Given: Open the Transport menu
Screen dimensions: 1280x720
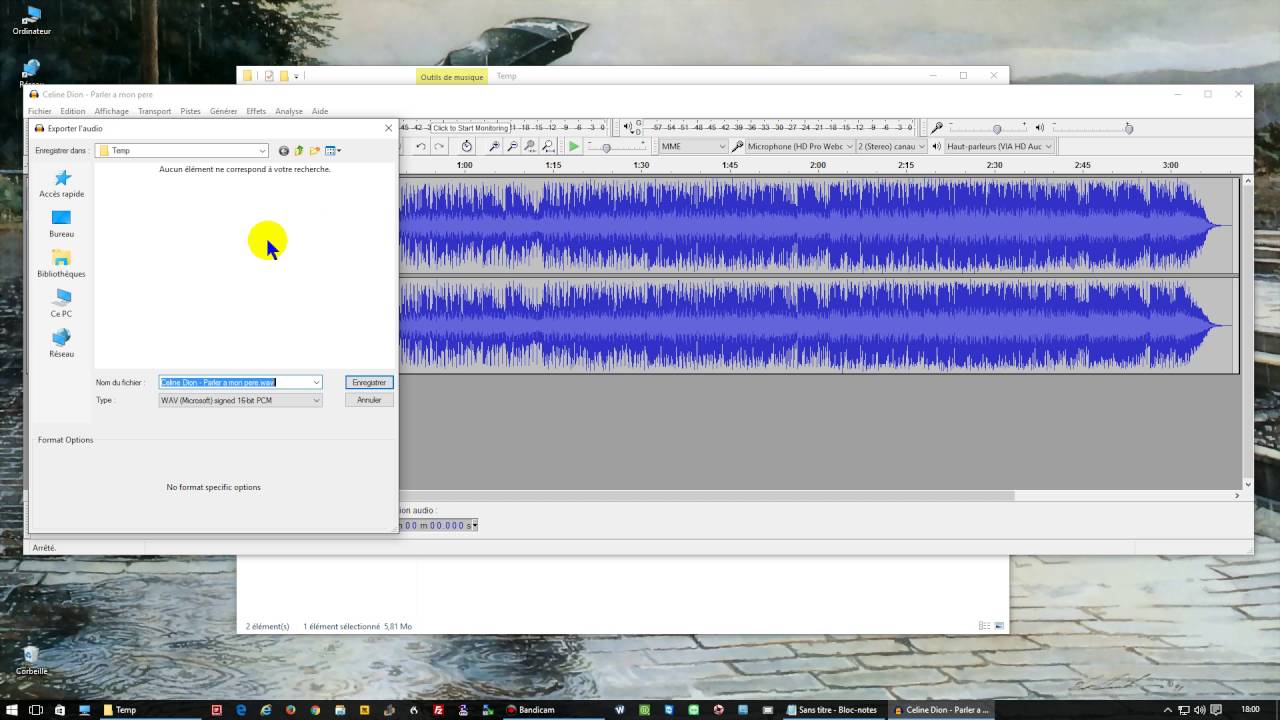Looking at the screenshot, I should (155, 111).
